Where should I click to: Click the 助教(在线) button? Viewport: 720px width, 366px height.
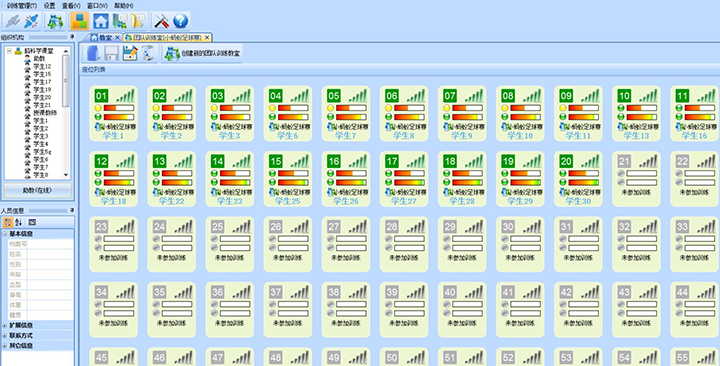[38, 190]
